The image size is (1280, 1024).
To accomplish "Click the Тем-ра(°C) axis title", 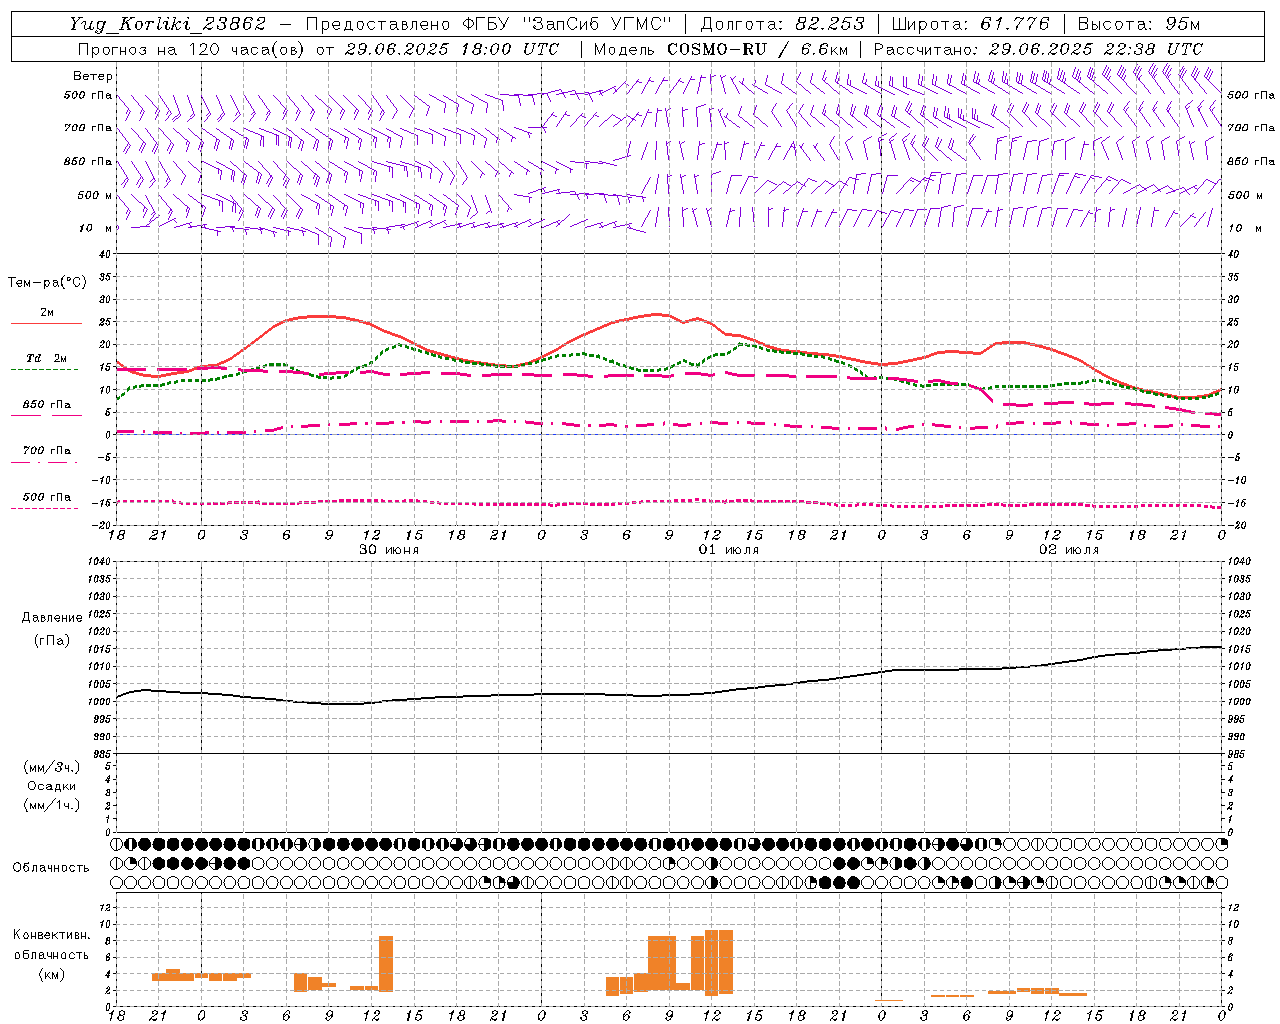I will [47, 283].
